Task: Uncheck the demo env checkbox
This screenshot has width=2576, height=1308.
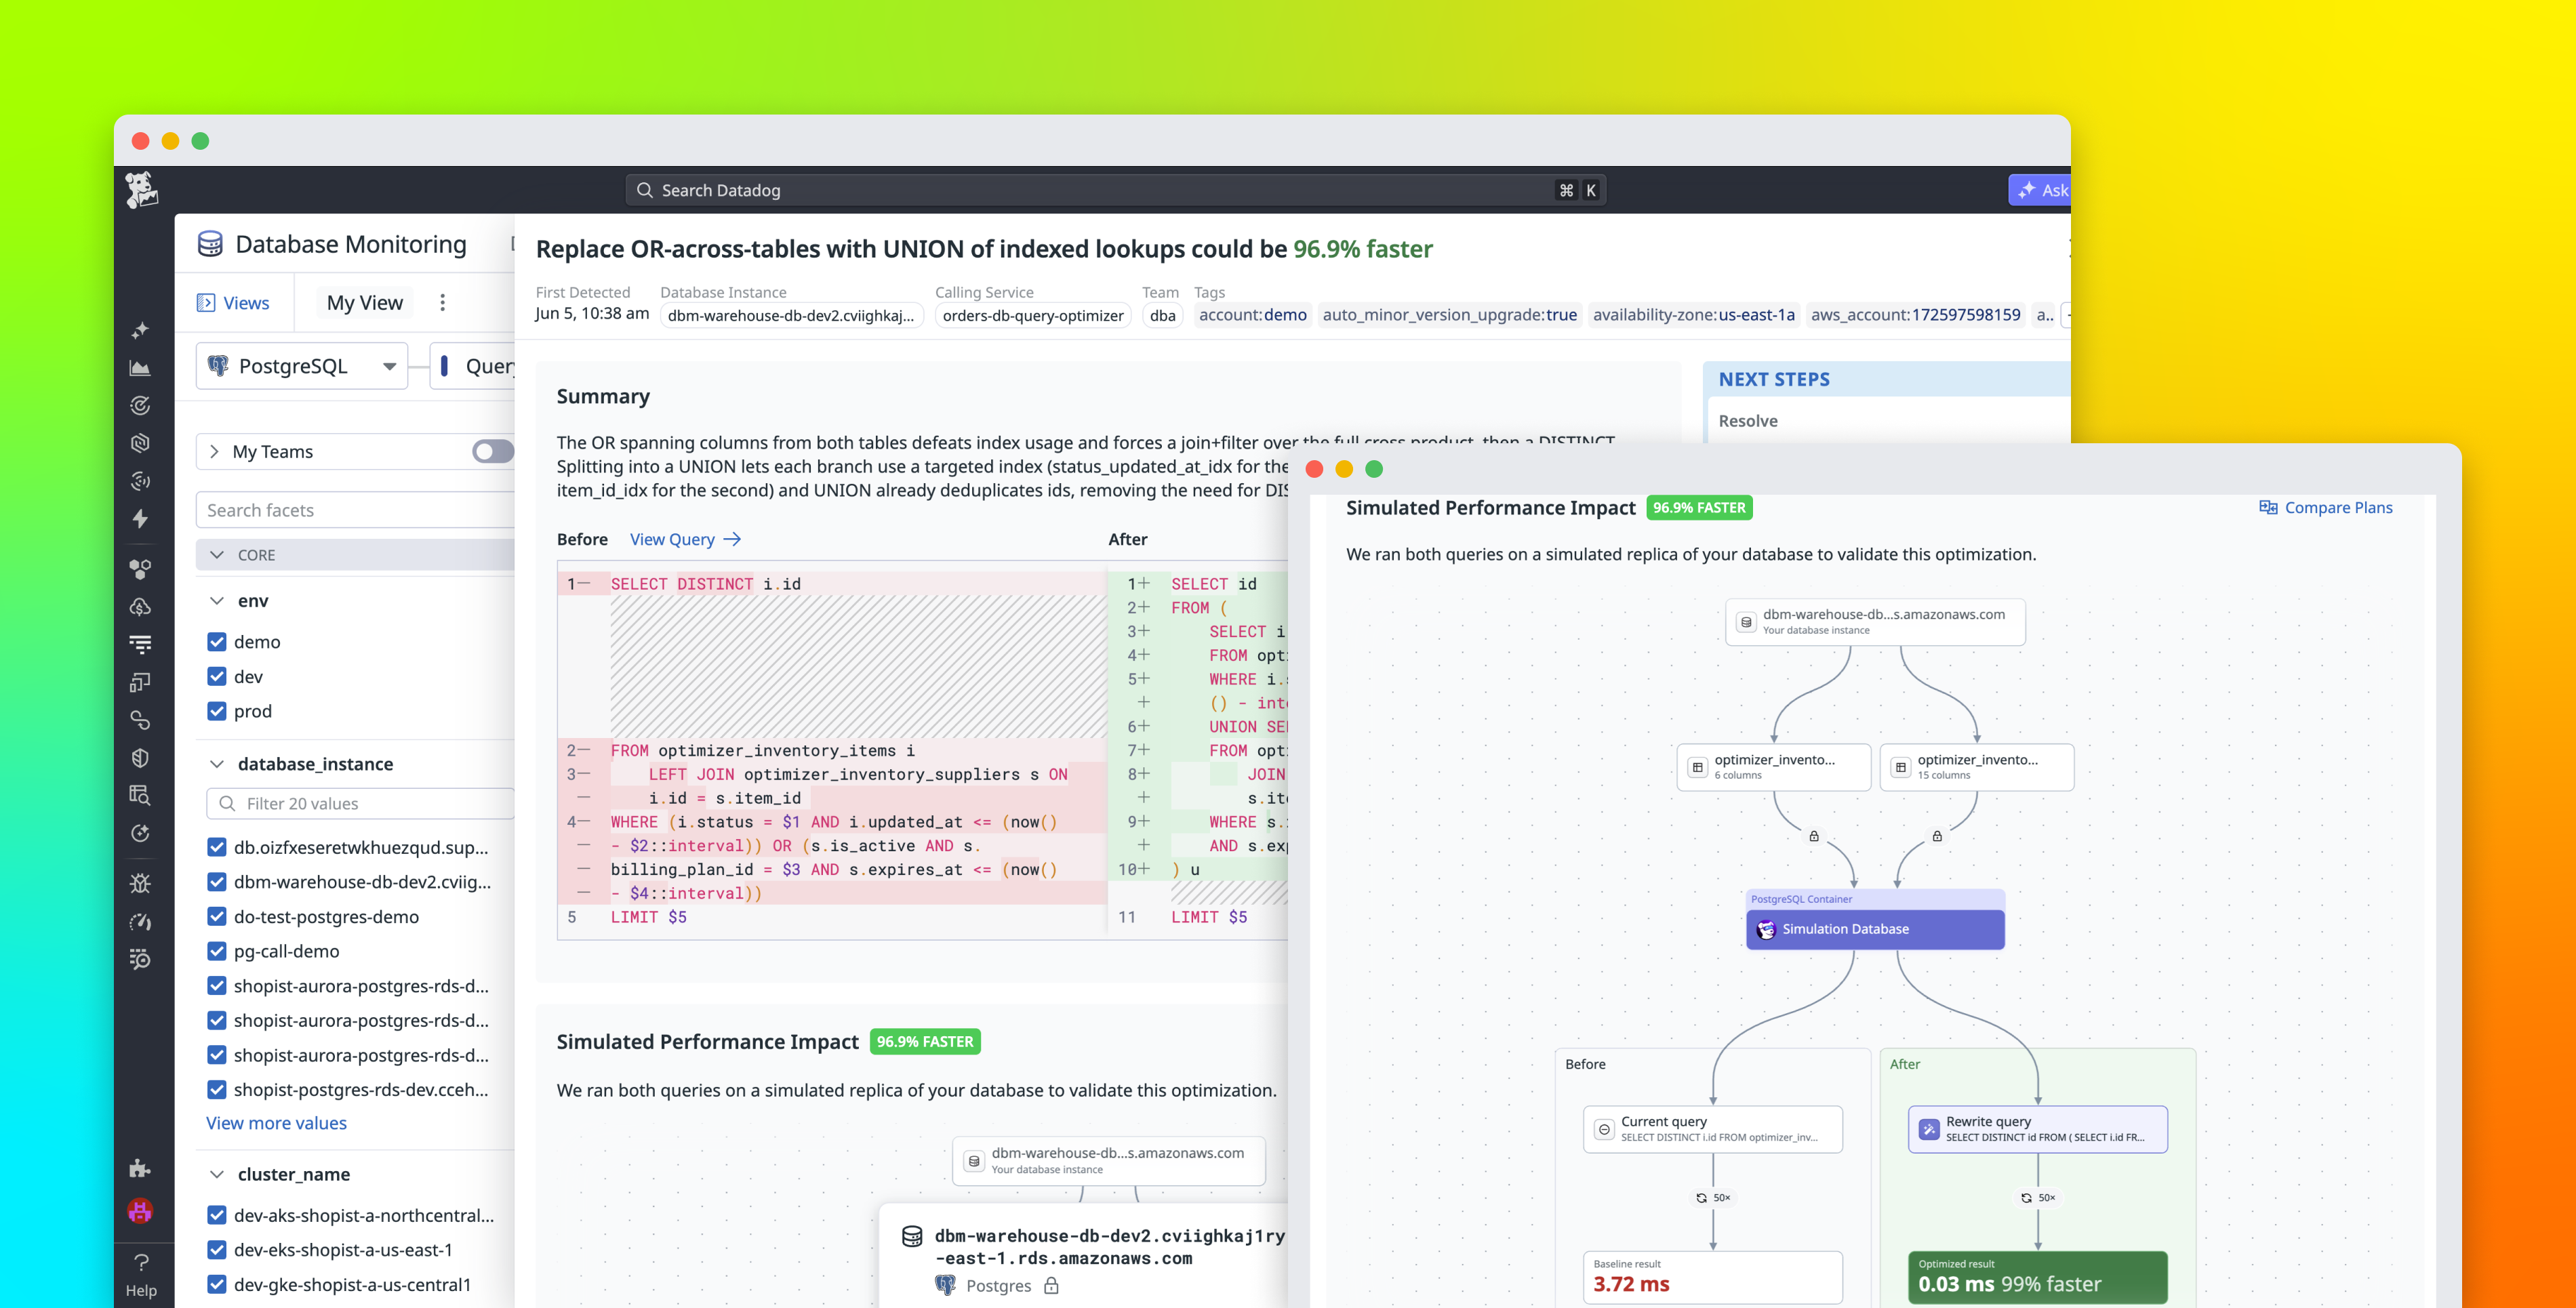Action: [x=217, y=642]
